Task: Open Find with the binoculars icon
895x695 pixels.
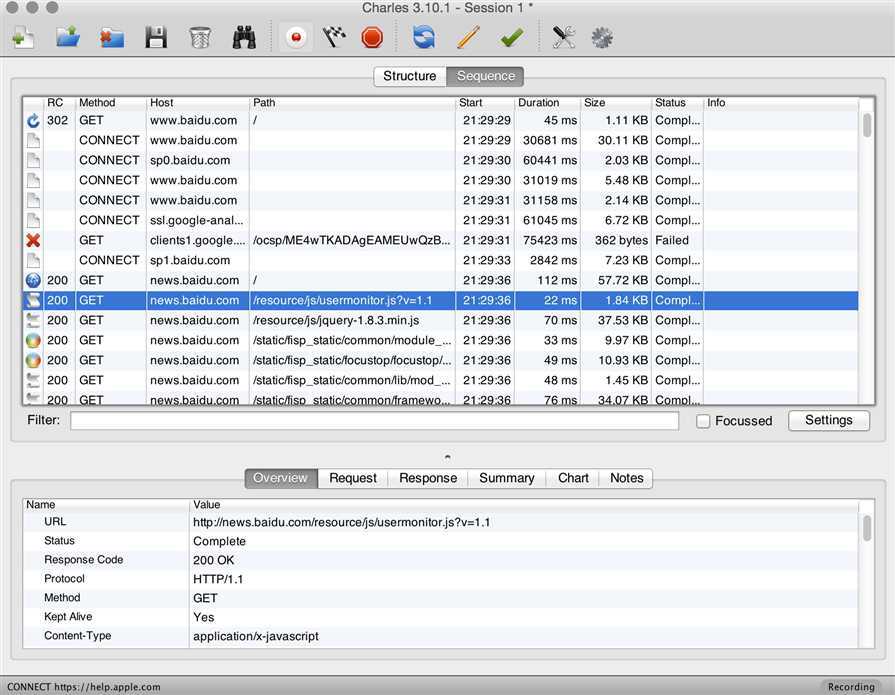Action: tap(244, 38)
